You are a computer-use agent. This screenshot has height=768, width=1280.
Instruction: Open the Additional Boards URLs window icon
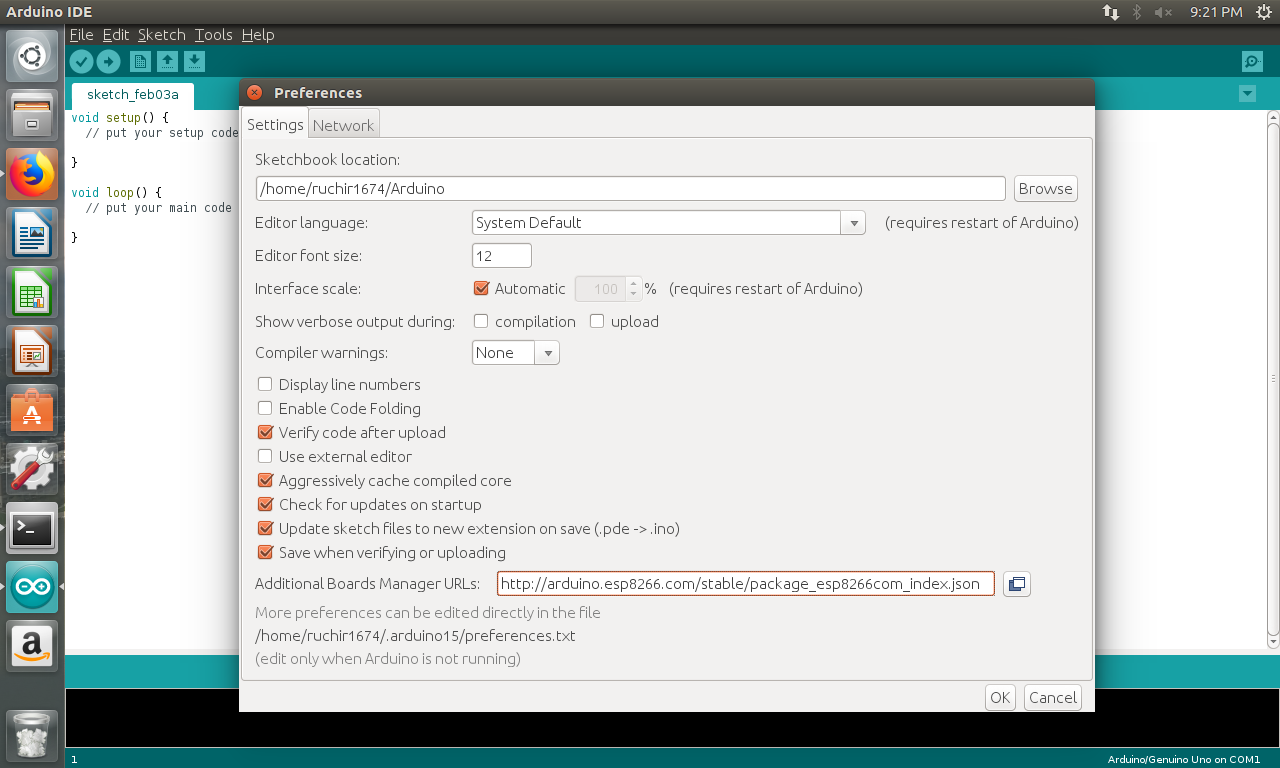pyautogui.click(x=1017, y=584)
